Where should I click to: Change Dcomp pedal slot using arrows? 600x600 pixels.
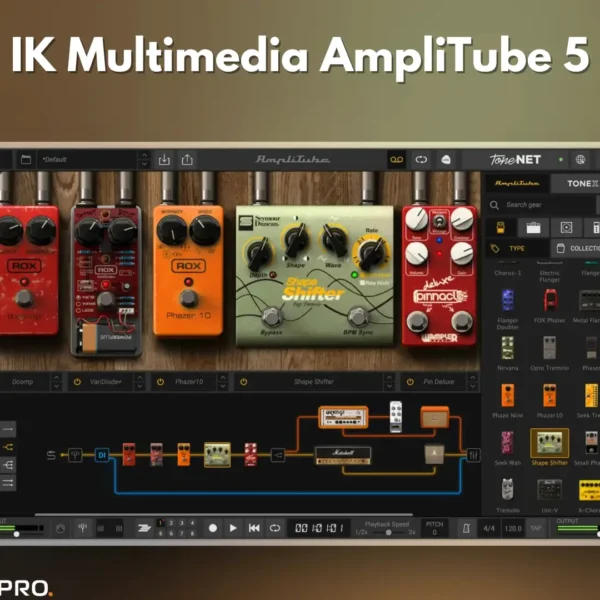tap(56, 382)
